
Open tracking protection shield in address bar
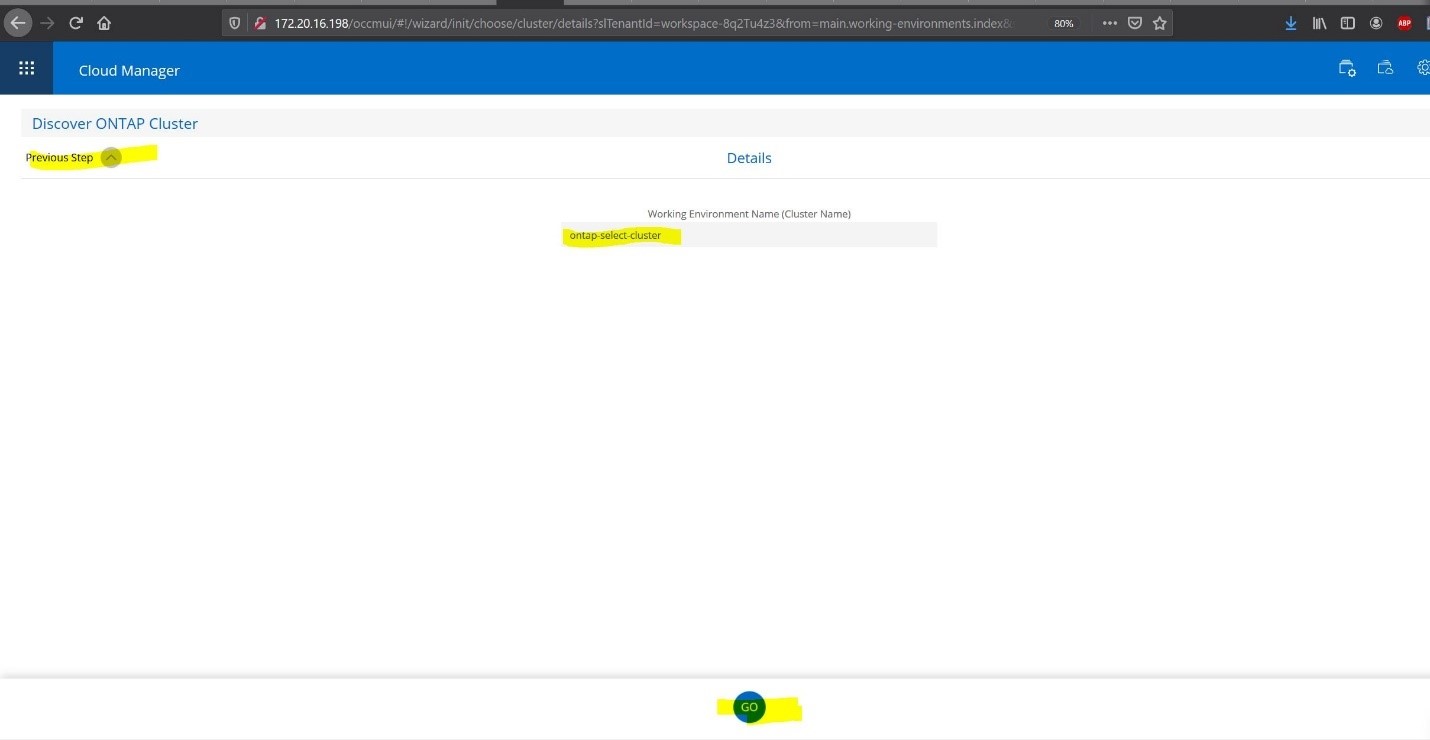(235, 22)
